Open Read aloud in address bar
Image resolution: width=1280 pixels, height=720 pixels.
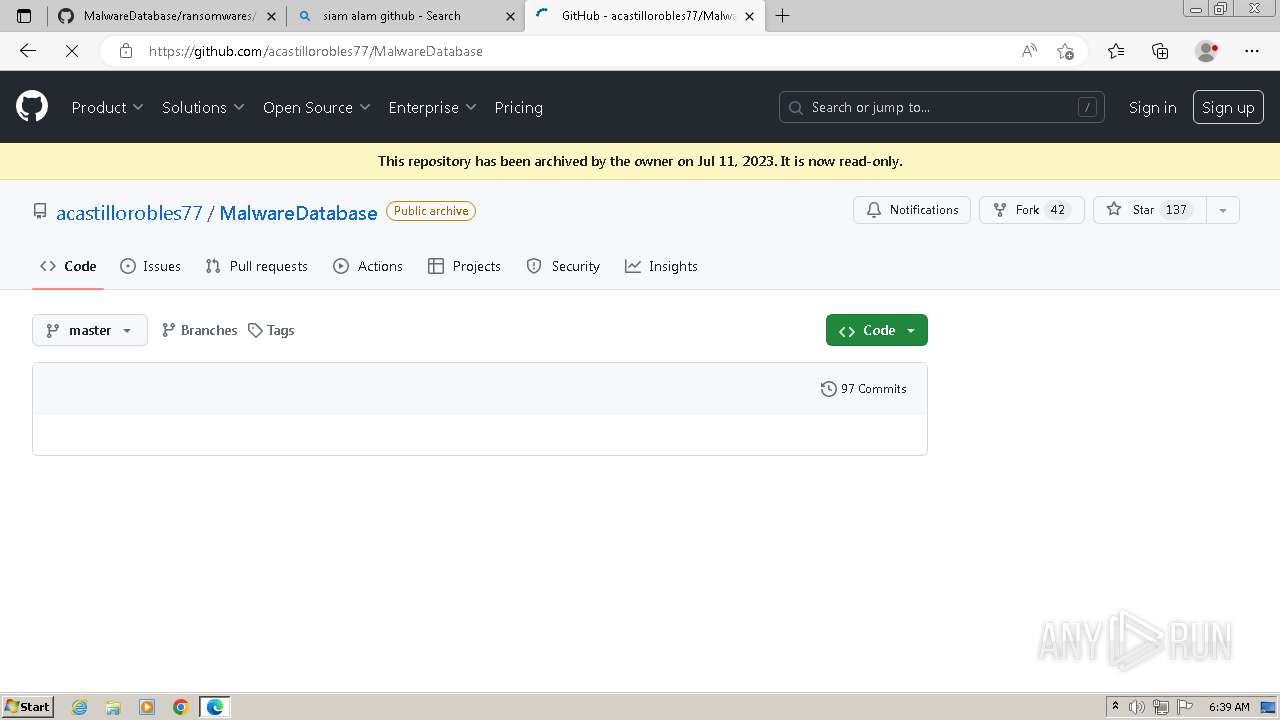point(1029,51)
